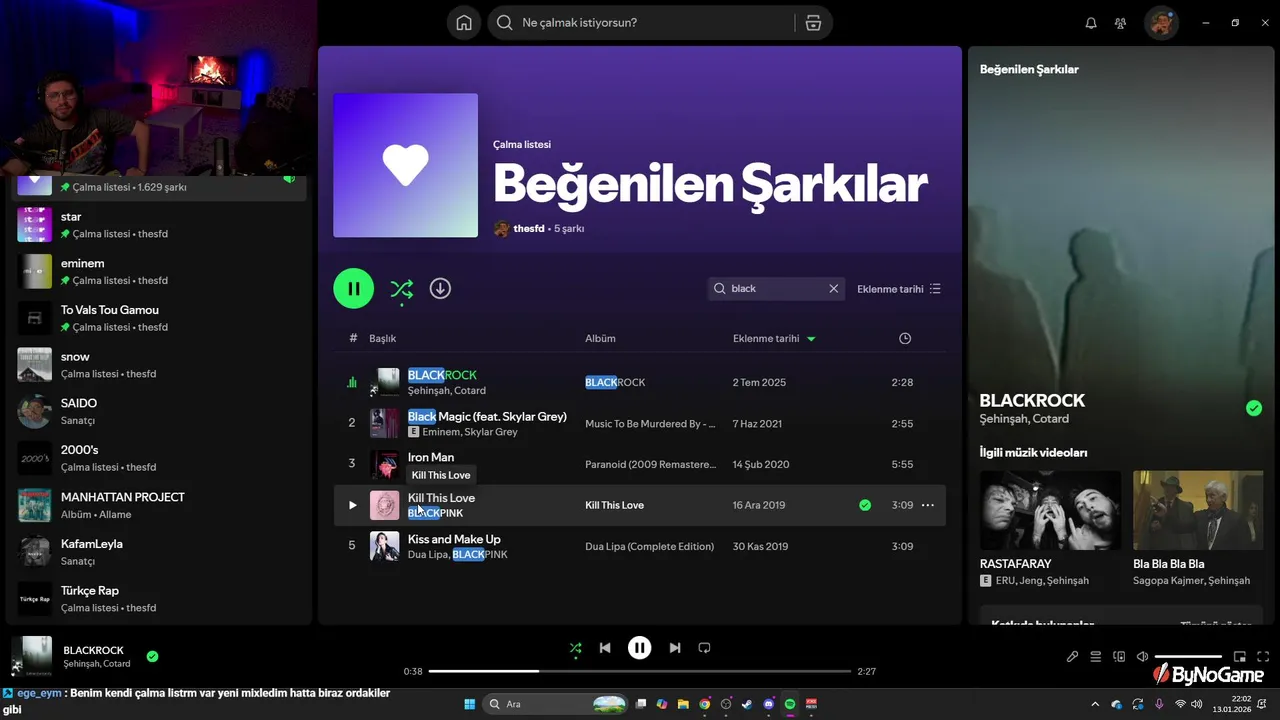Image resolution: width=1280 pixels, height=720 pixels.
Task: Open more options for Kill This Love
Action: click(928, 506)
